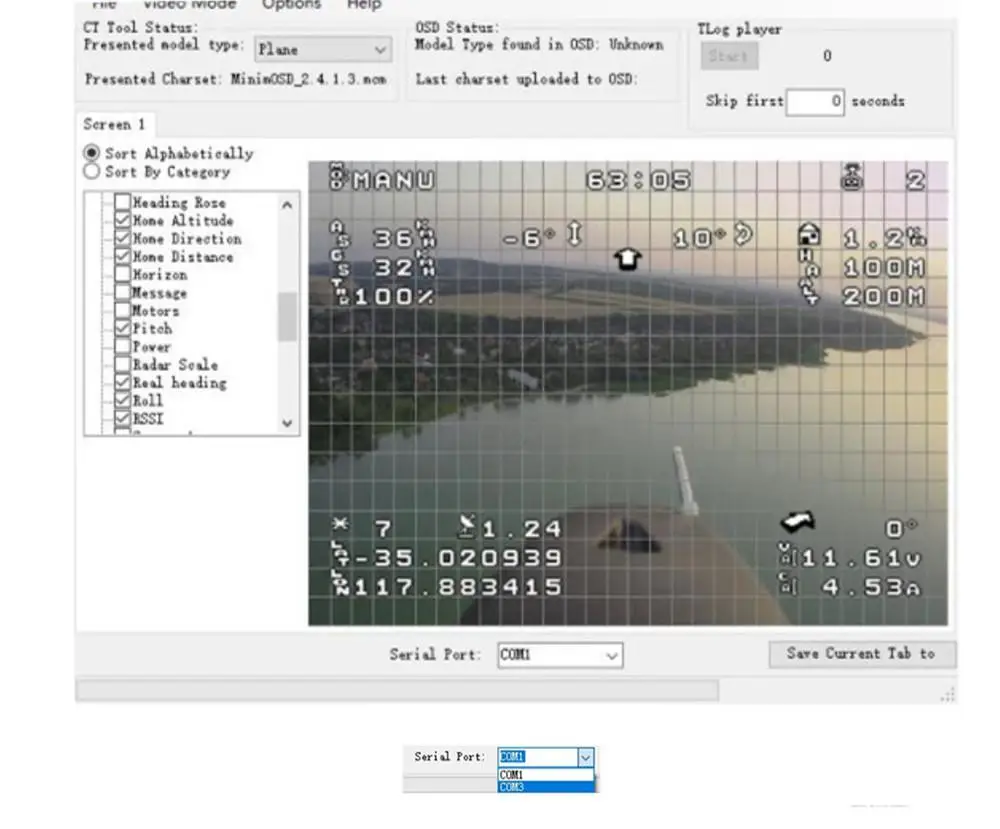Image resolution: width=1000 pixels, height=829 pixels.
Task: Select the GPS HDOP satellite icon beside 1.24
Action: coord(467,525)
